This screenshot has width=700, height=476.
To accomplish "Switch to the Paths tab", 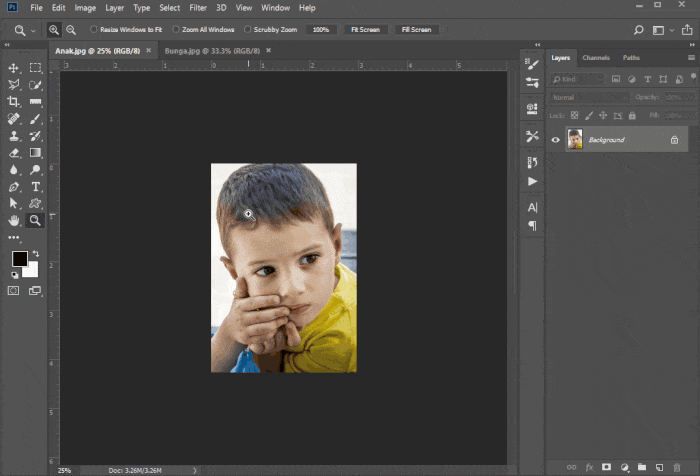I will [631, 58].
